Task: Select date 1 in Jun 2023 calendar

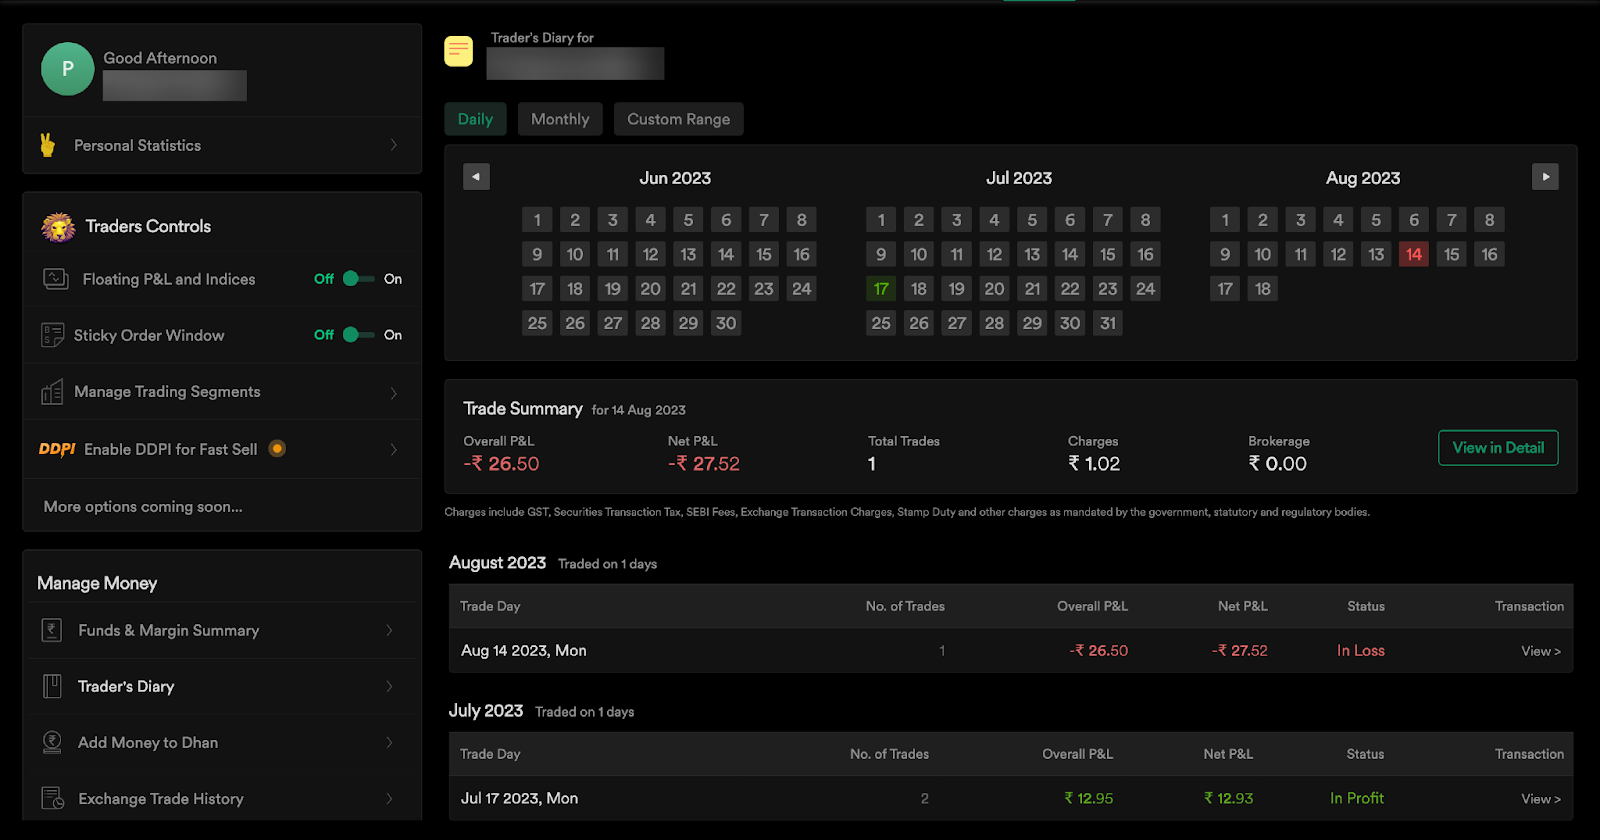Action: 537,220
